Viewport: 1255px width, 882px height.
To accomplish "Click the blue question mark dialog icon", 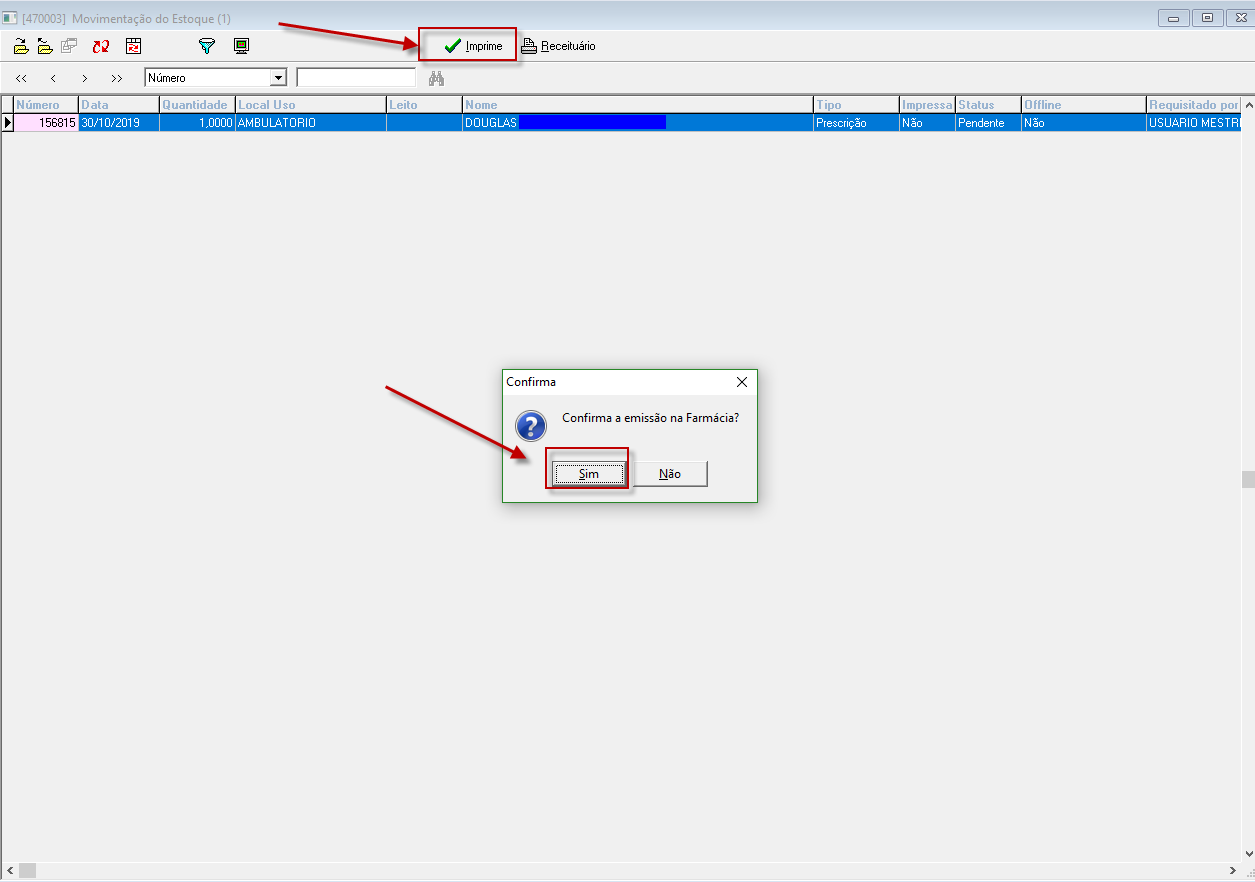I will (x=531, y=426).
